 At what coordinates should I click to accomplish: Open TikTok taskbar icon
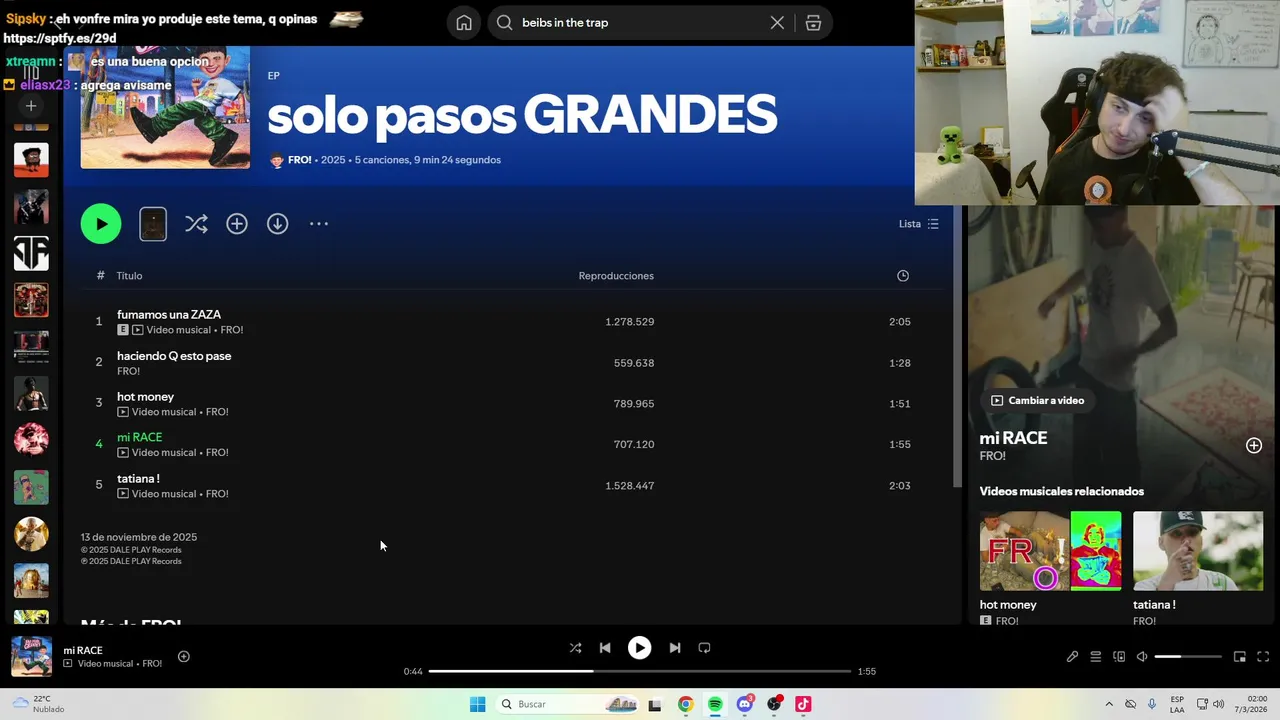[x=803, y=704]
